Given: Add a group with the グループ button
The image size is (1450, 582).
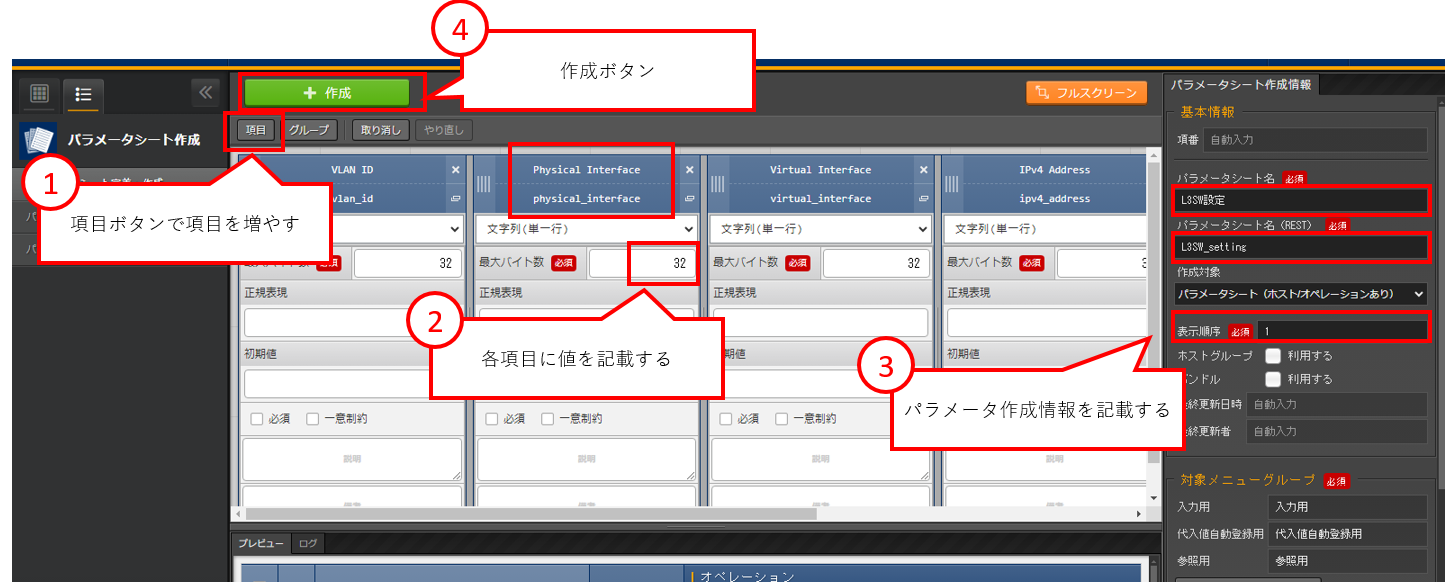Looking at the screenshot, I should coord(308,130).
